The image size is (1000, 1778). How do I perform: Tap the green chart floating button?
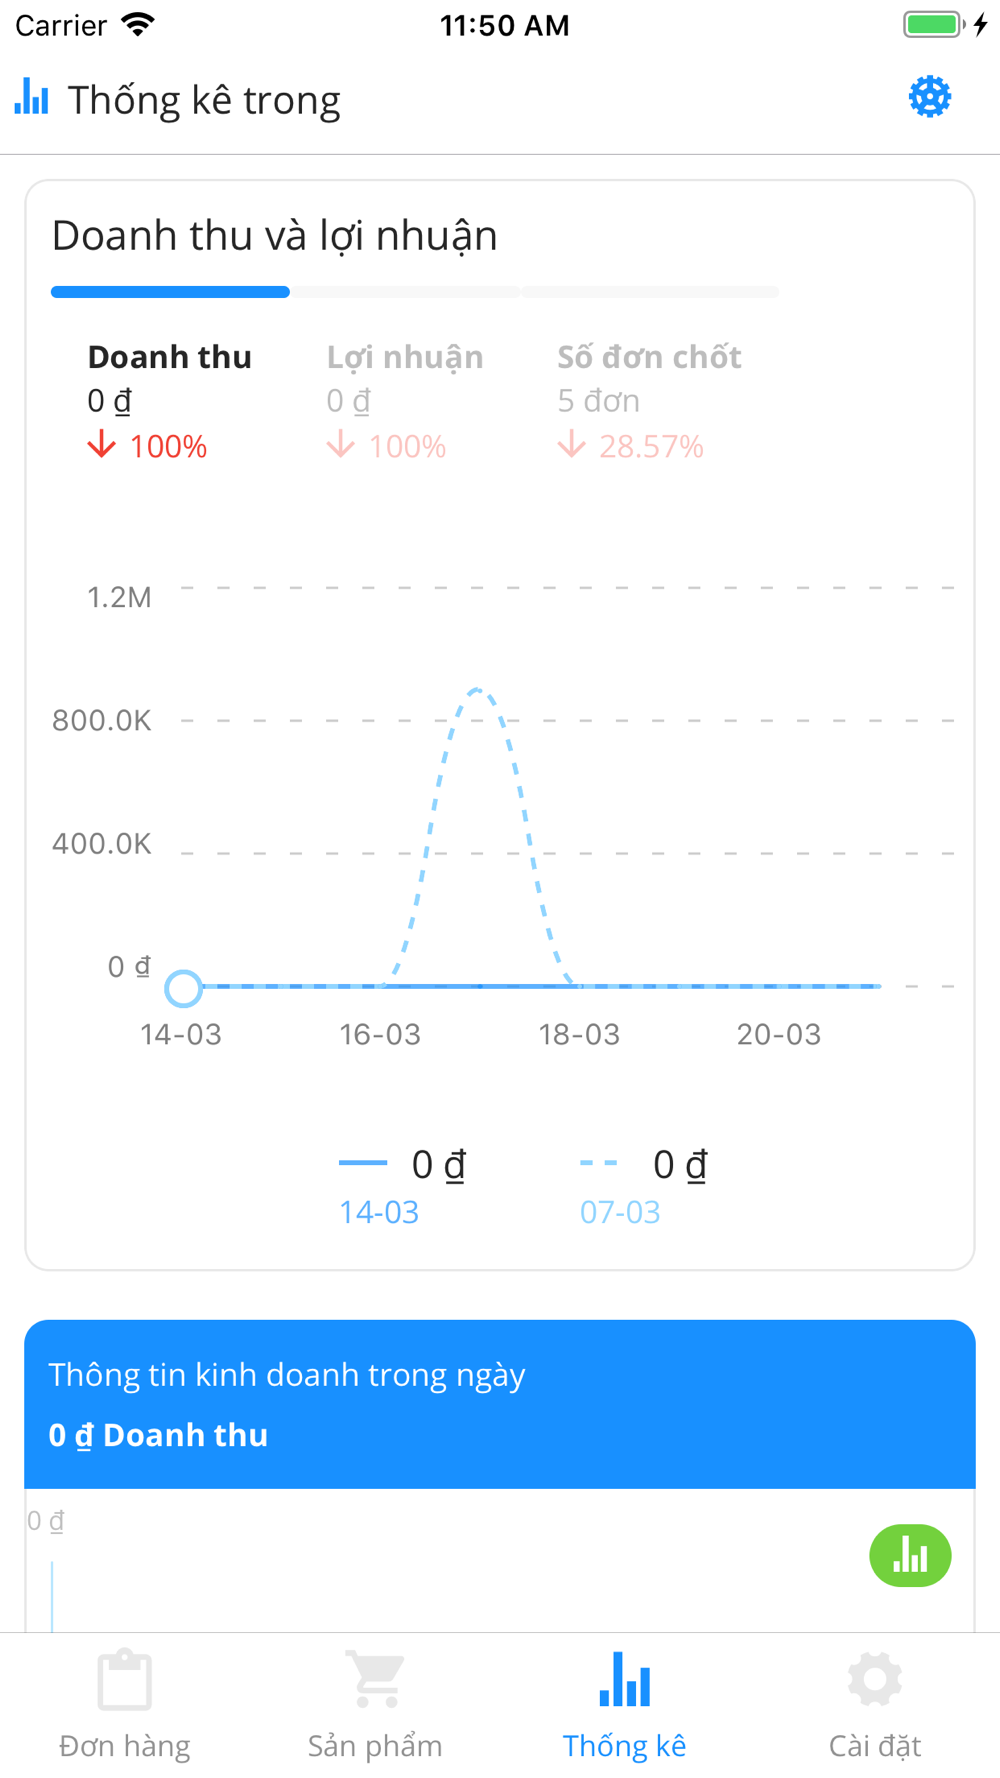[910, 1555]
